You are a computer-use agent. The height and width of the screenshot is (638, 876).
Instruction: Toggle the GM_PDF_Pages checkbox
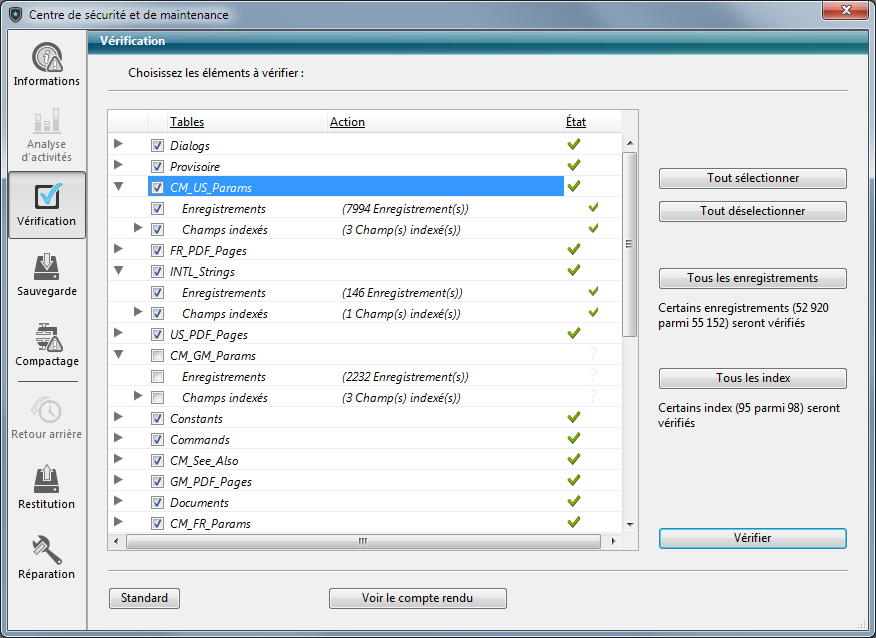[158, 482]
